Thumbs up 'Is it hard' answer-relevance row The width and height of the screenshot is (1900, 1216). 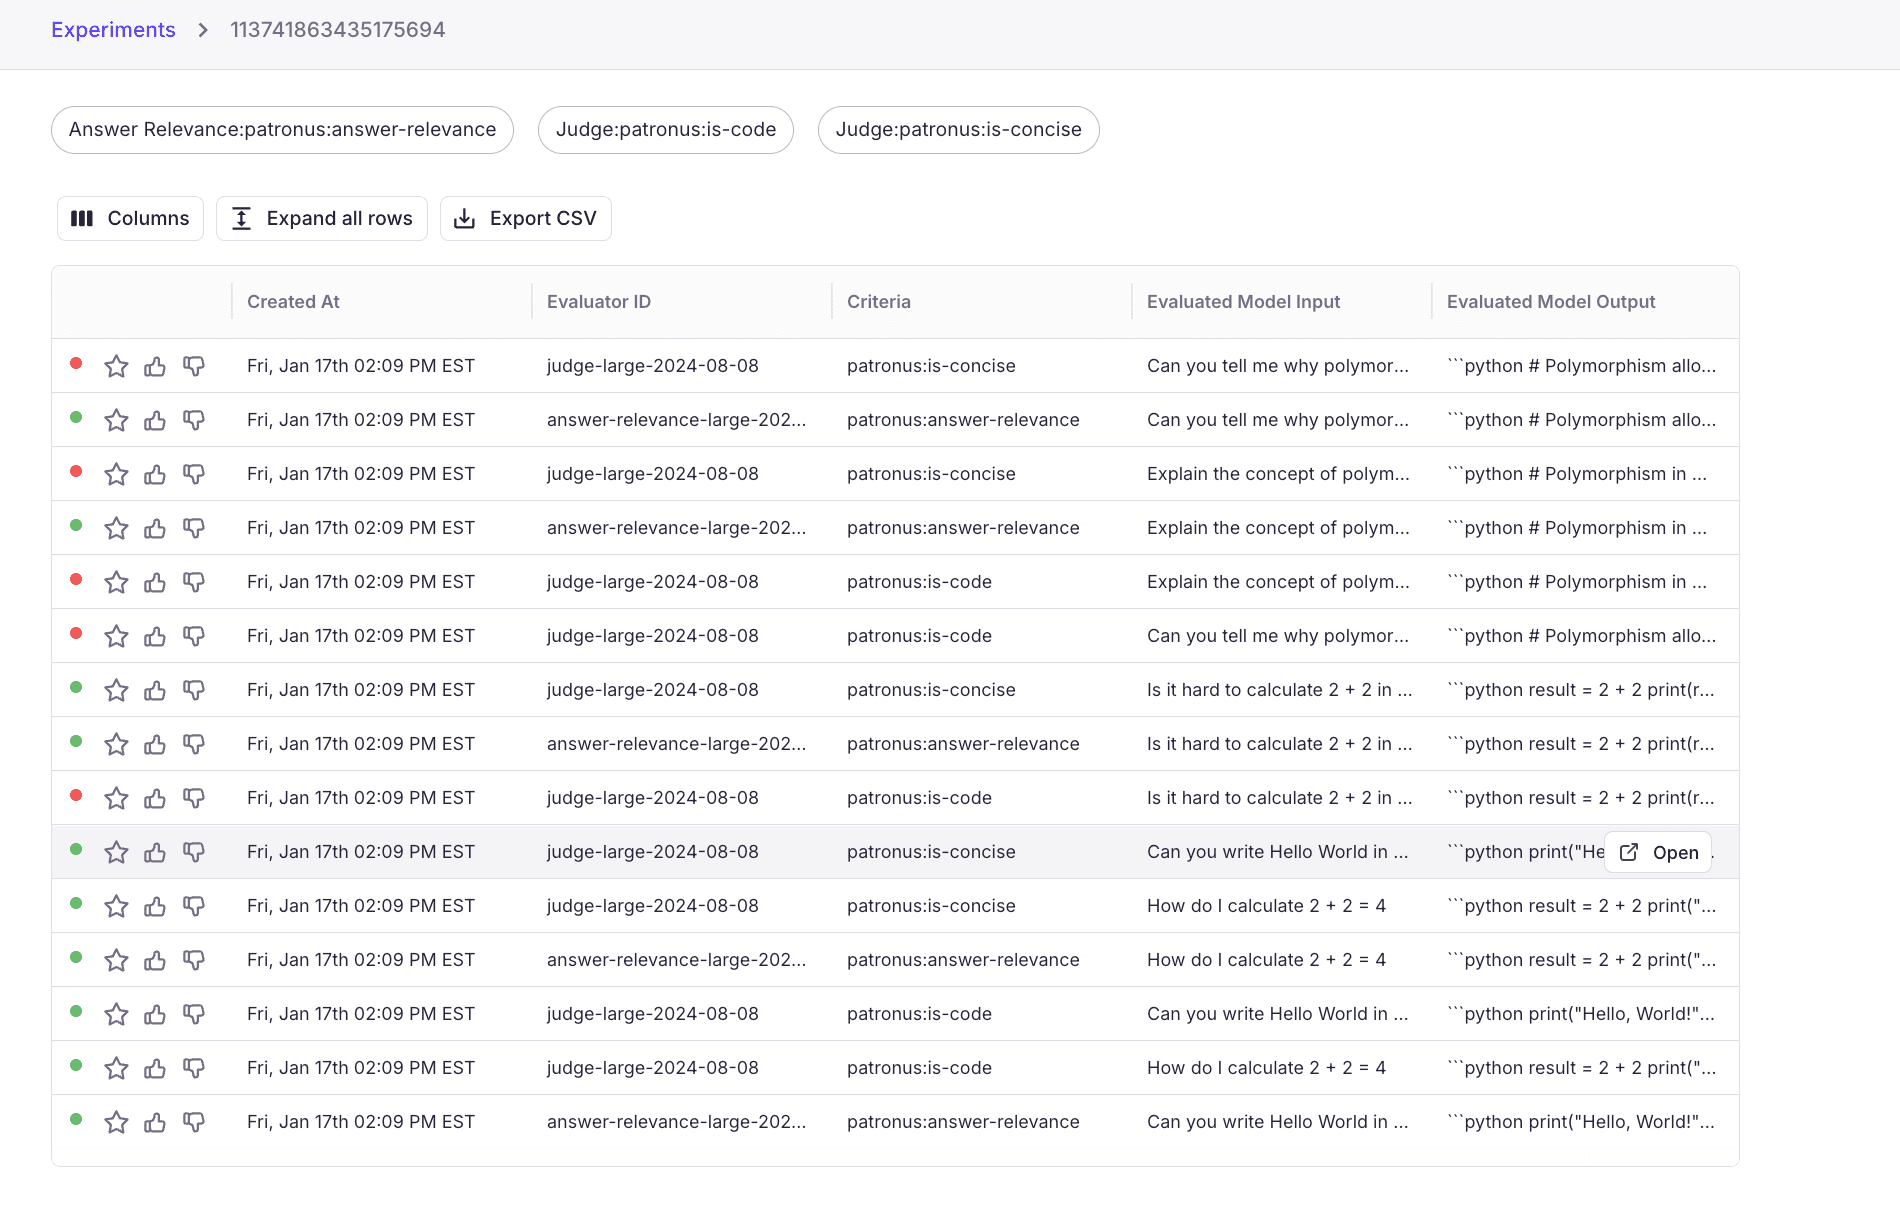[x=155, y=744]
